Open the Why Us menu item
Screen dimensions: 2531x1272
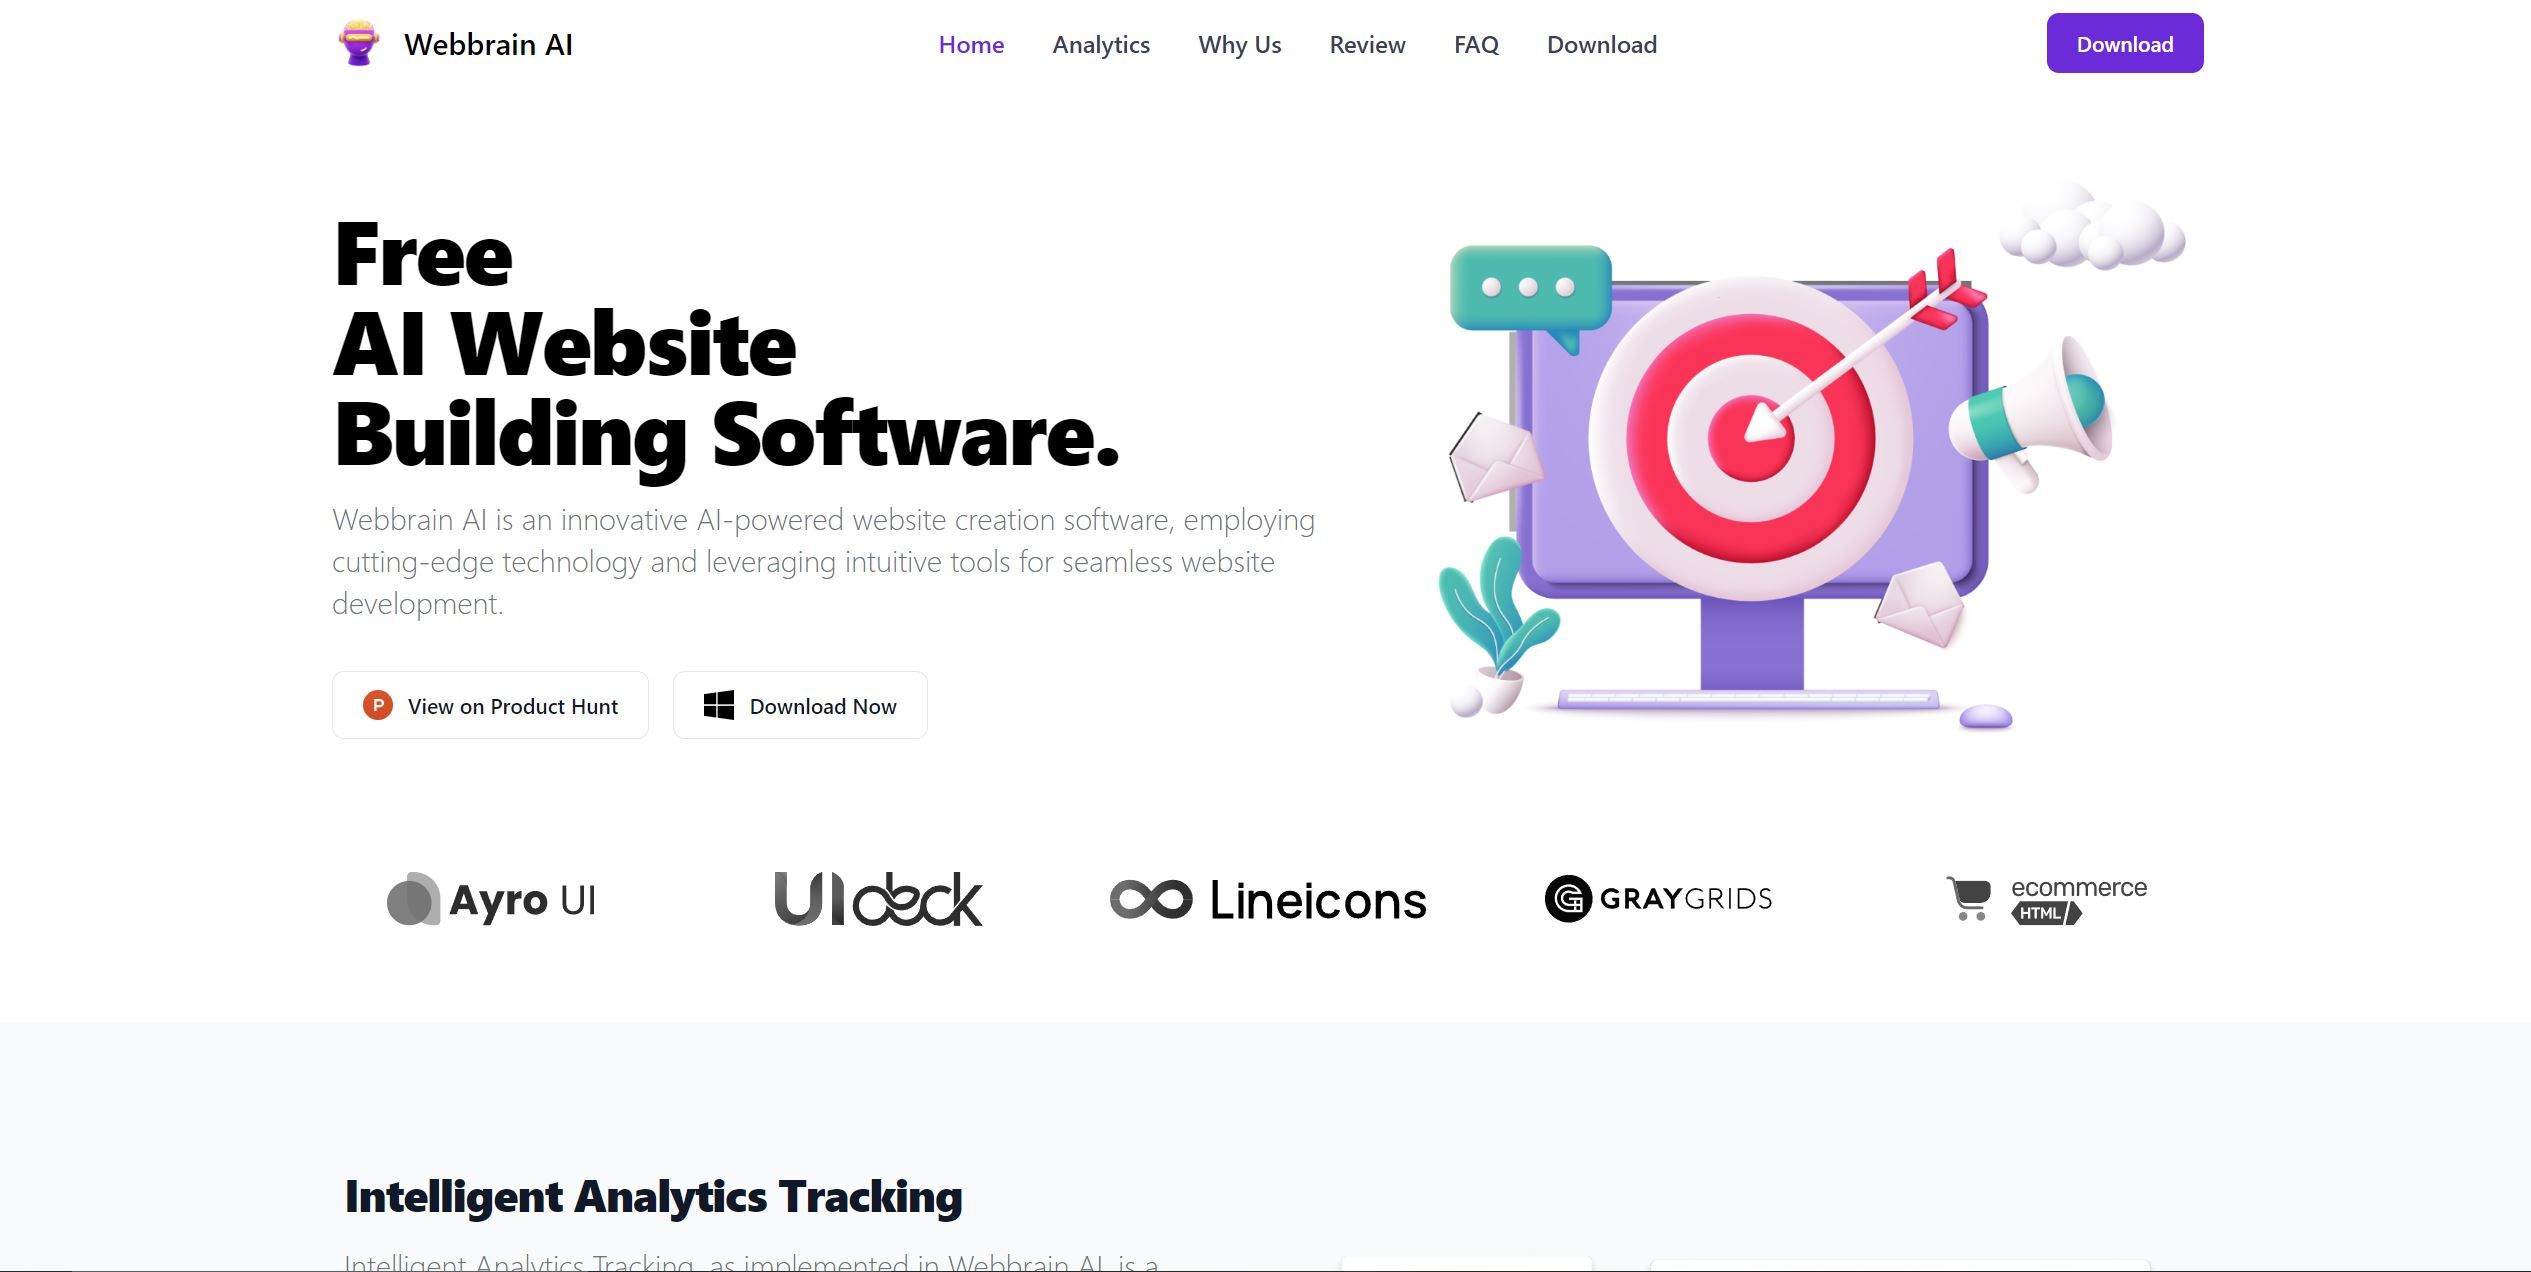1238,42
